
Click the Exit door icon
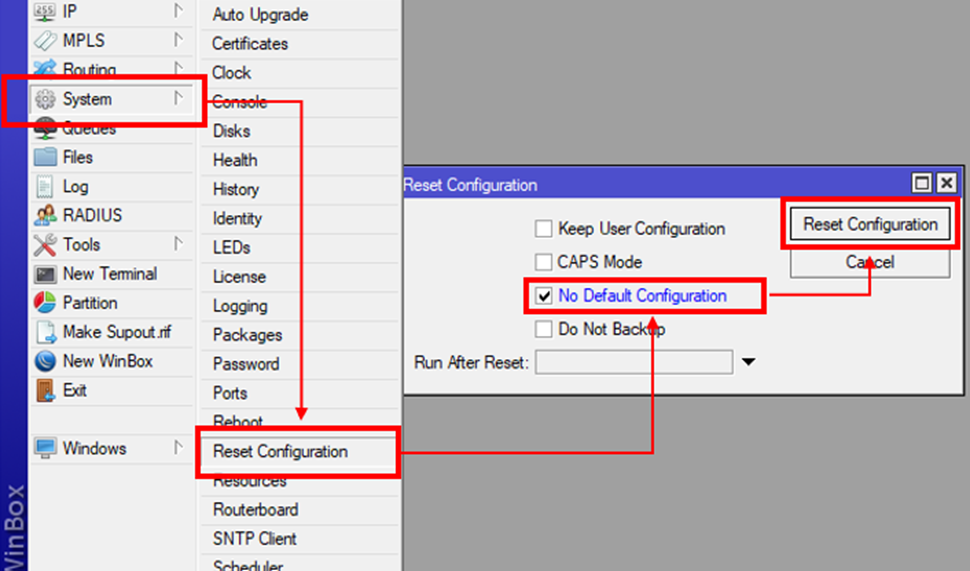click(45, 390)
